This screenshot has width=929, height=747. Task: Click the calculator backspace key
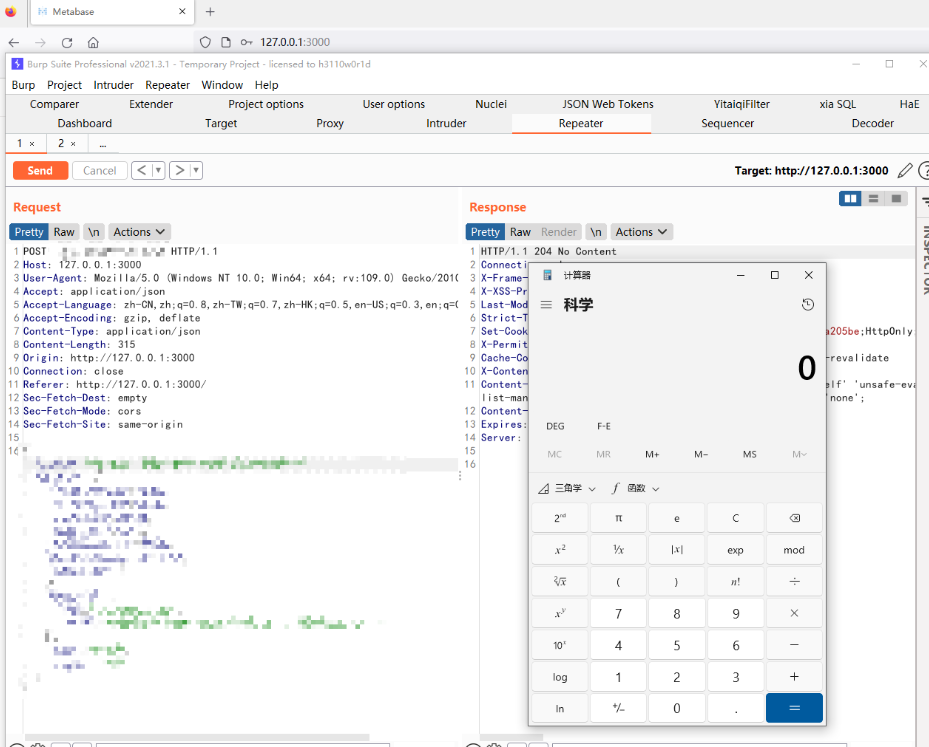coord(795,518)
